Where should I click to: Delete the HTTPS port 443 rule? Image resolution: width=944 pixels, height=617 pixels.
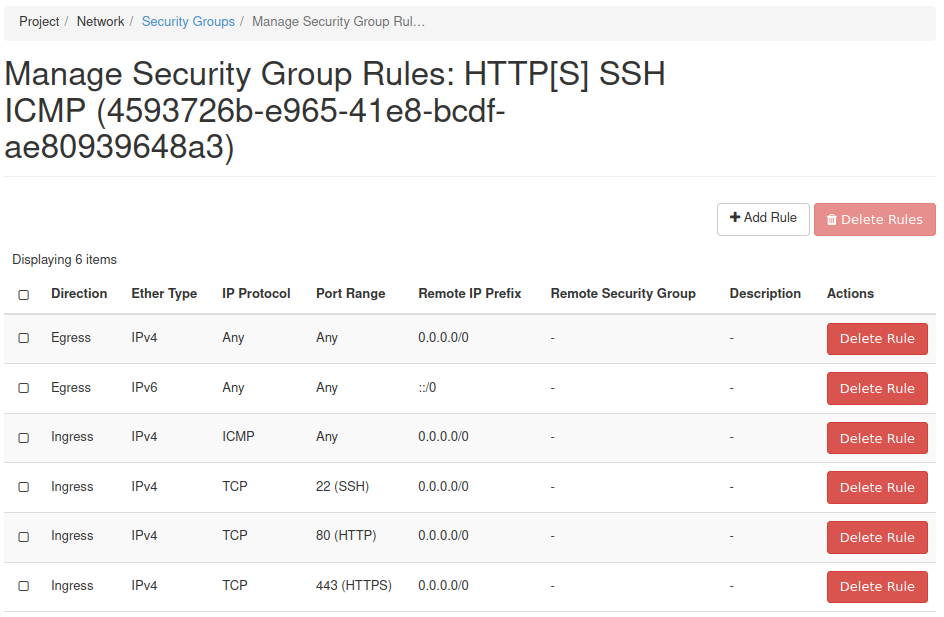tap(876, 587)
